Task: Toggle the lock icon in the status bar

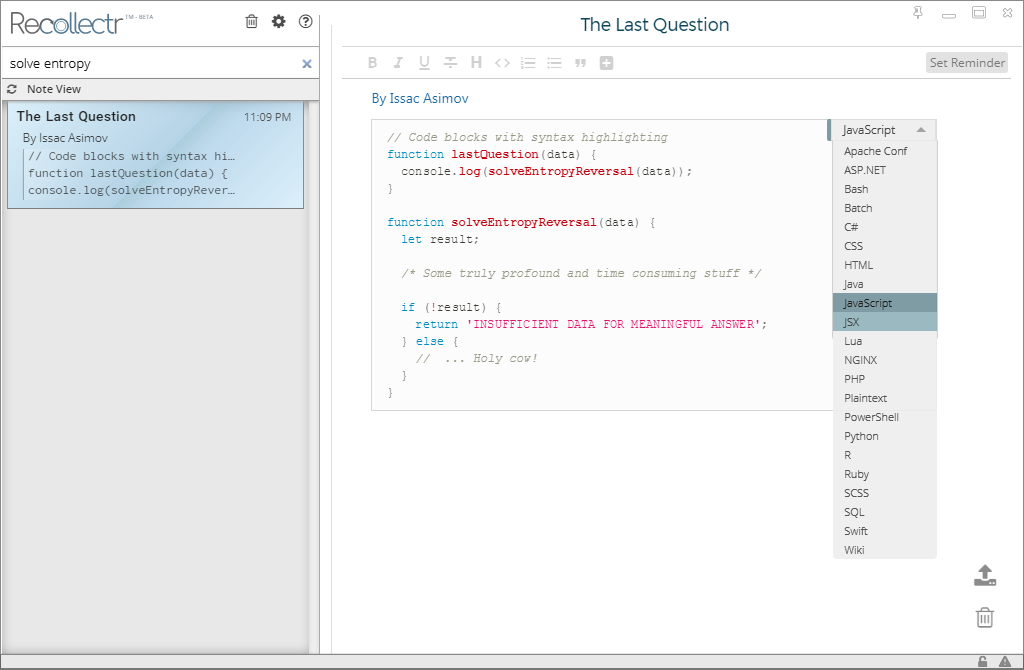Action: click(982, 662)
